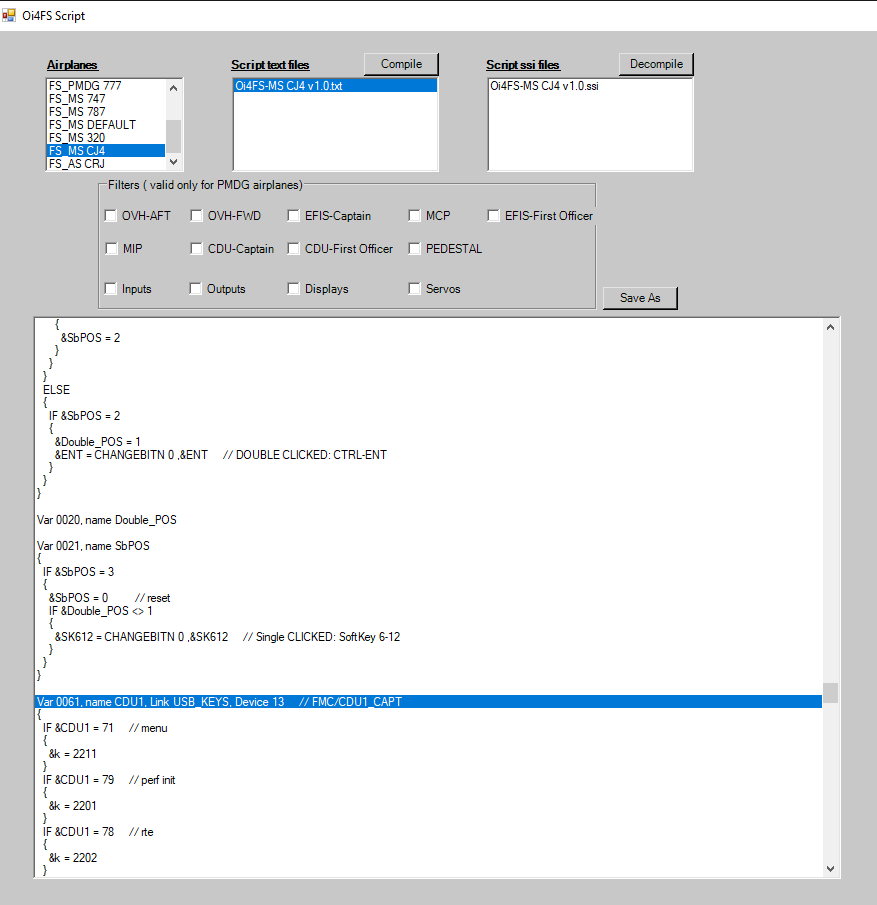877x905 pixels.
Task: Click the Oi4FS Script title bar icon
Action: [x=9, y=15]
